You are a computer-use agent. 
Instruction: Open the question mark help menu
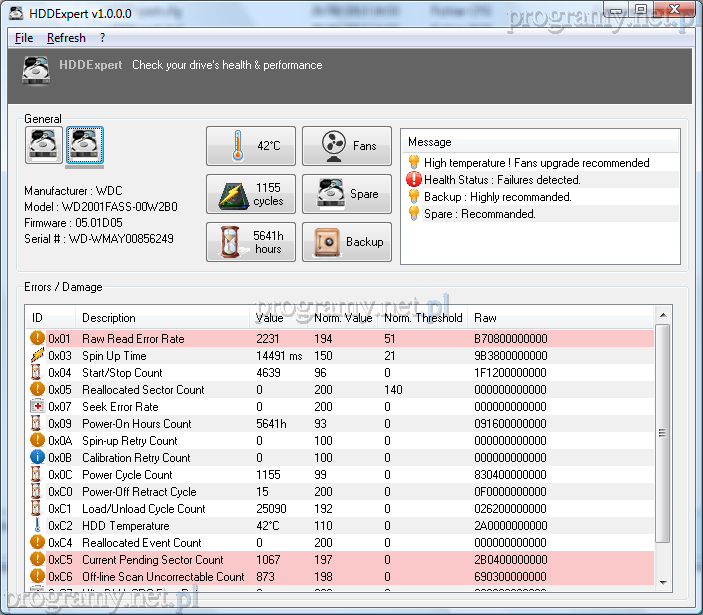coord(103,38)
